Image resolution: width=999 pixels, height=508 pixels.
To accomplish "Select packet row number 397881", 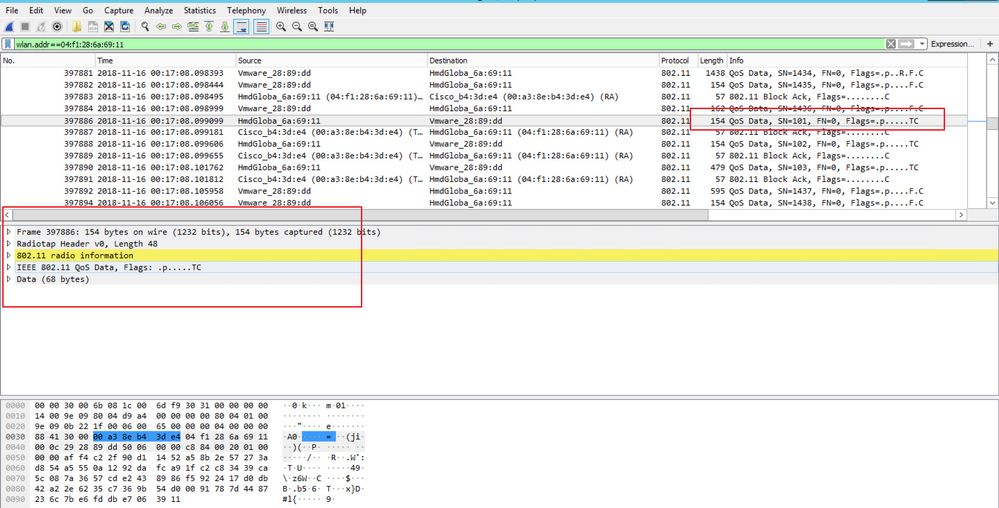I will tap(484, 73).
